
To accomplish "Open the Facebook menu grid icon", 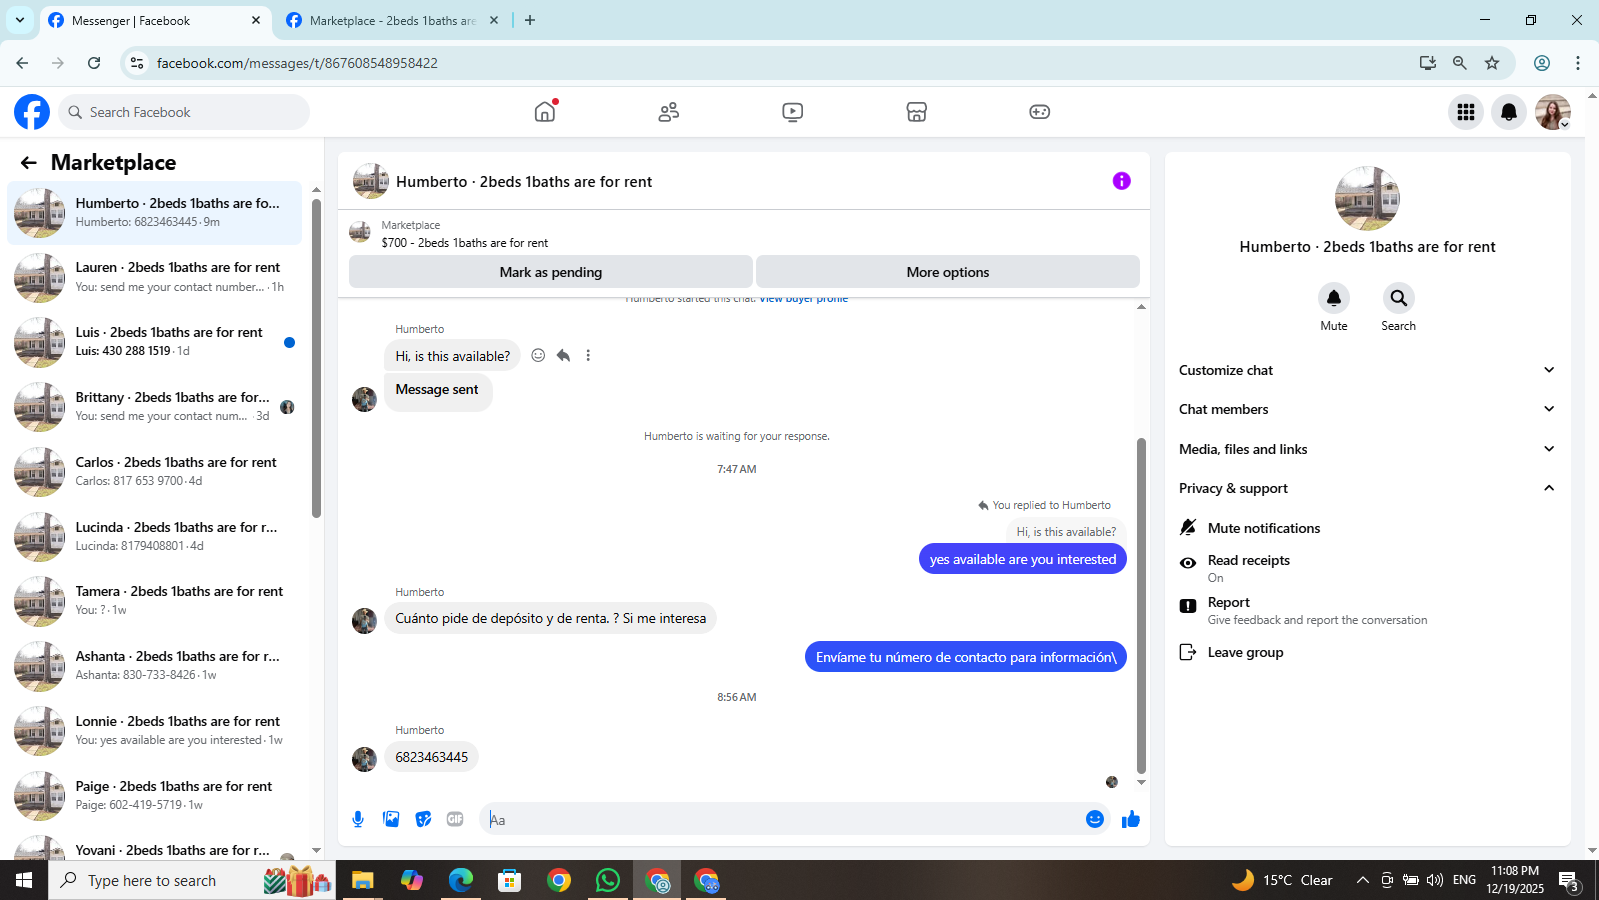I will click(x=1466, y=112).
